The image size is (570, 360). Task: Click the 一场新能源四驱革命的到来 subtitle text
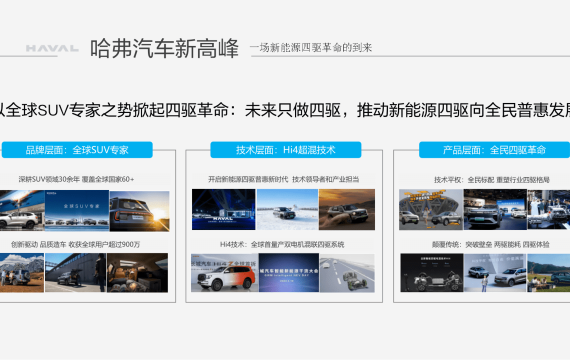point(311,48)
